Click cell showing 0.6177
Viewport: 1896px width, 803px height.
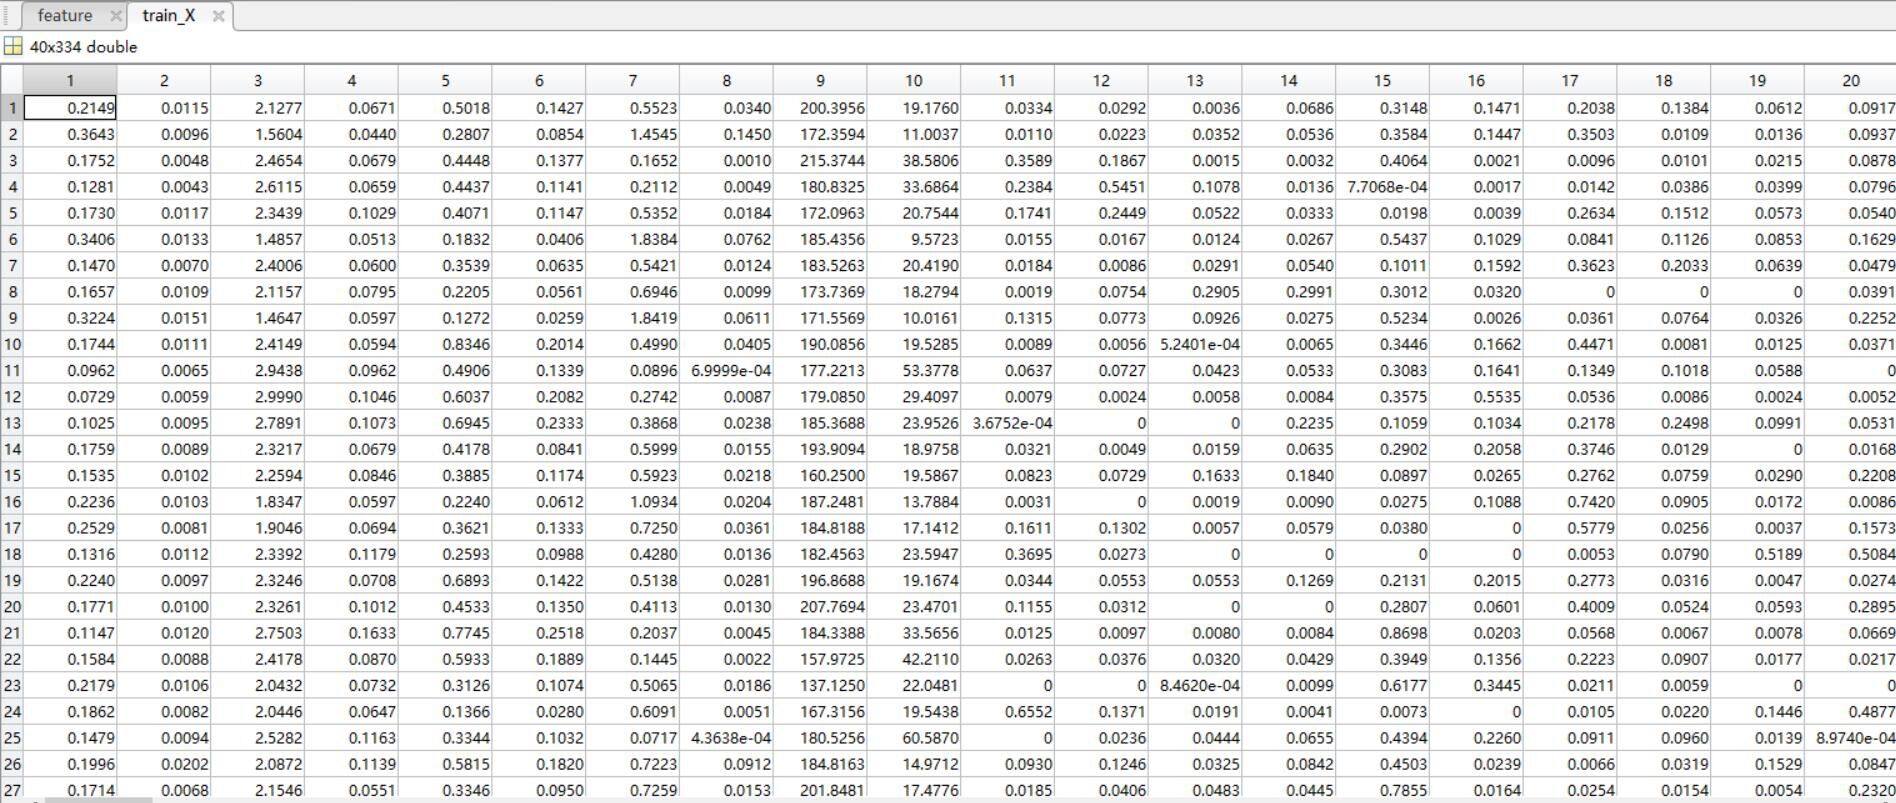1383,685
